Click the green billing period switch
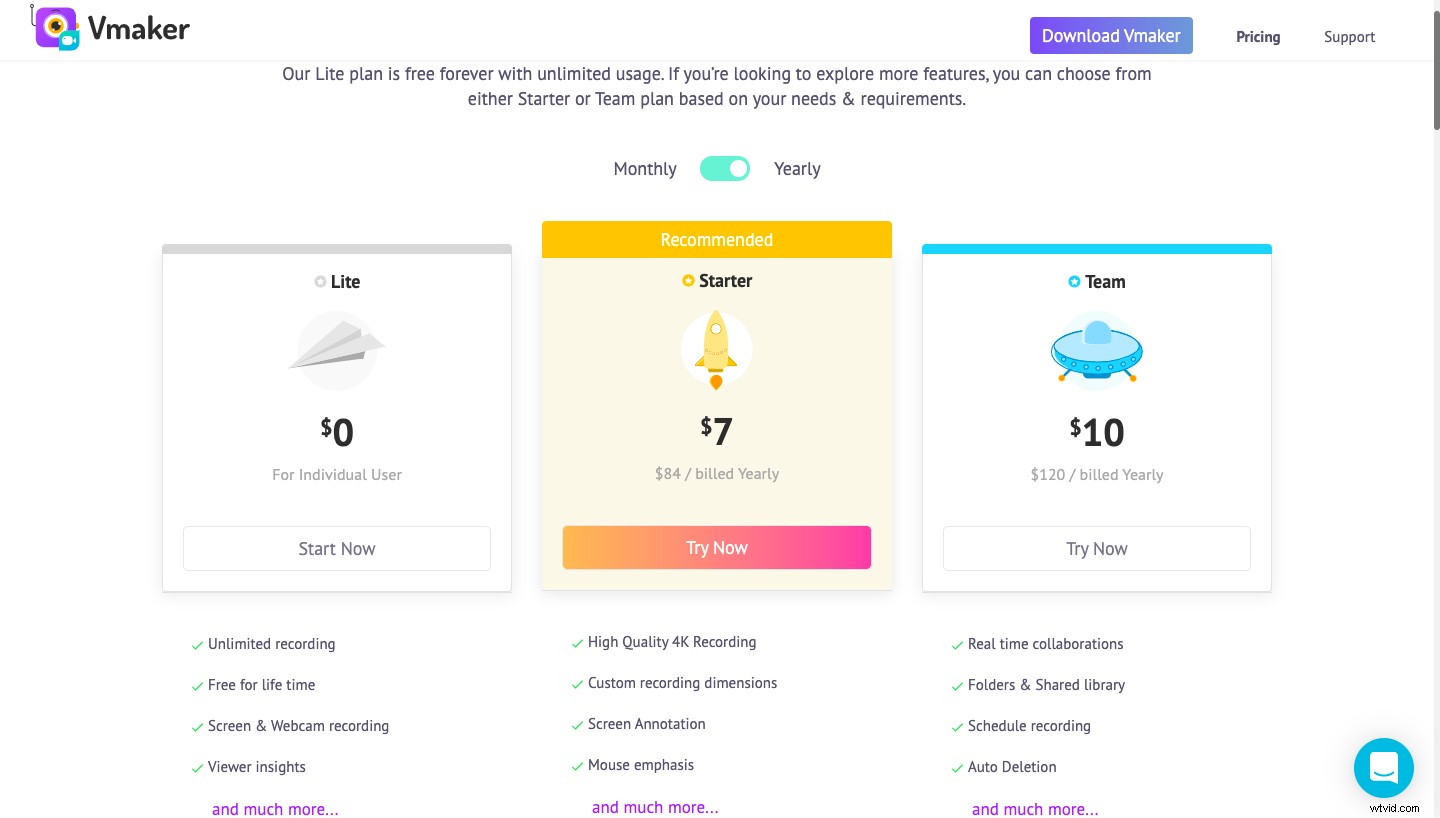Viewport: 1440px width, 818px height. (x=725, y=168)
